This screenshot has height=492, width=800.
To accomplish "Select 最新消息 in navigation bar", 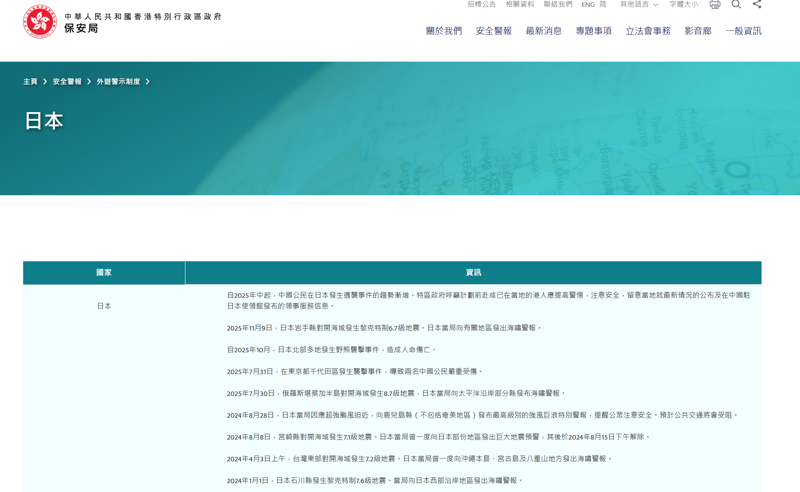I will [544, 31].
